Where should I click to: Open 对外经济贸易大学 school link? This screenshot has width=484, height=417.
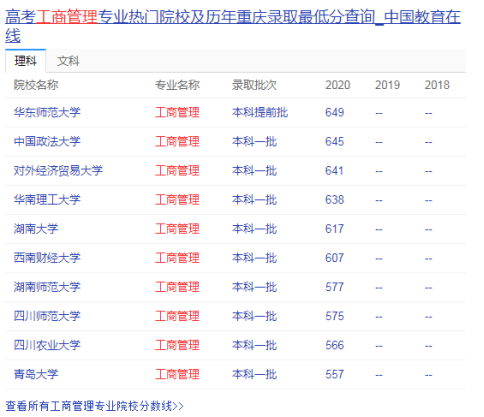pos(58,170)
